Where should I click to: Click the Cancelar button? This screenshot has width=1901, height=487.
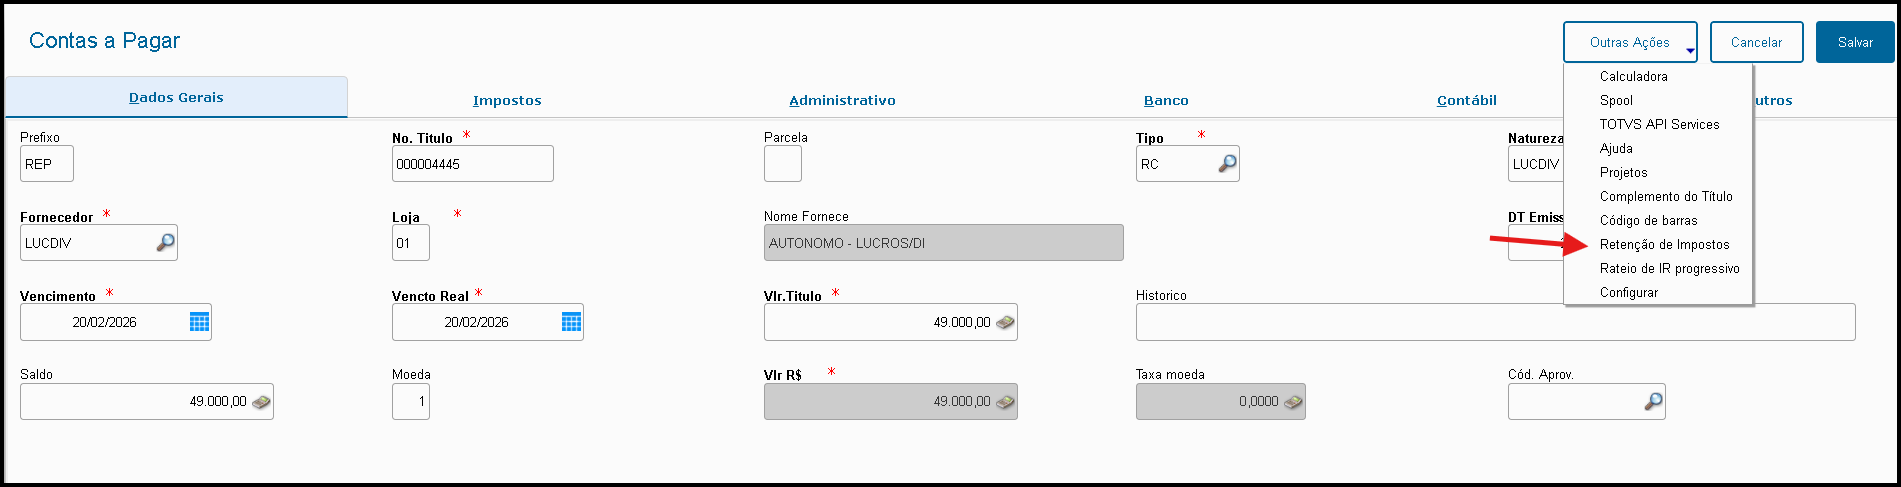[x=1756, y=43]
